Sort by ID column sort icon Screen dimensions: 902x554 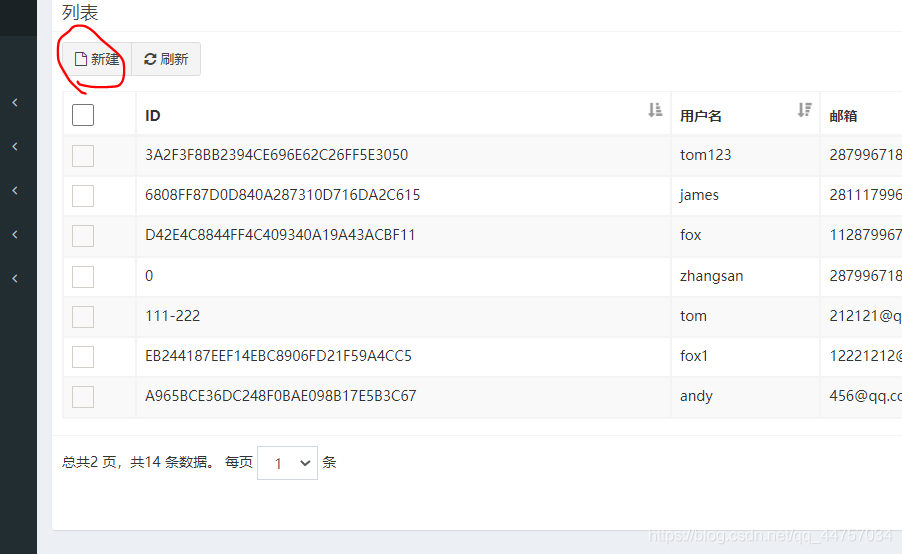click(655, 110)
